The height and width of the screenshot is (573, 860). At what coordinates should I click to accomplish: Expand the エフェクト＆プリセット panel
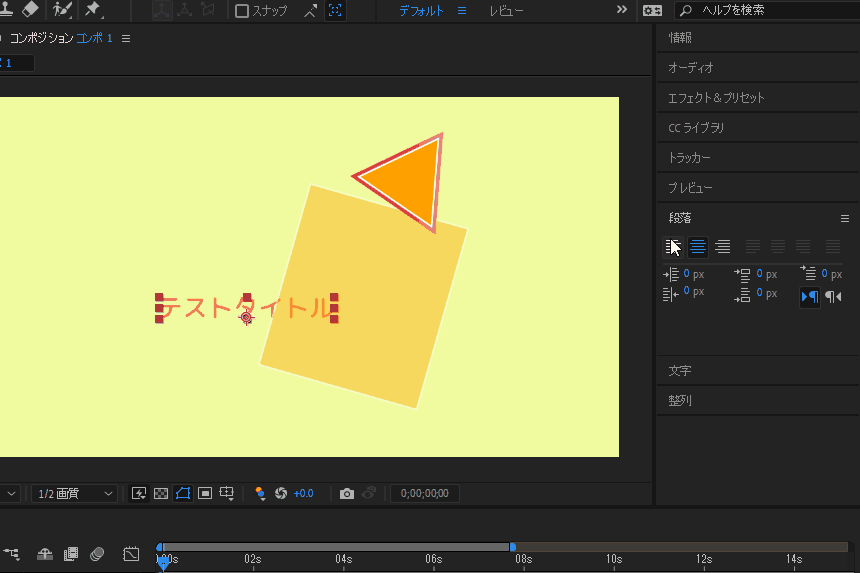point(716,98)
